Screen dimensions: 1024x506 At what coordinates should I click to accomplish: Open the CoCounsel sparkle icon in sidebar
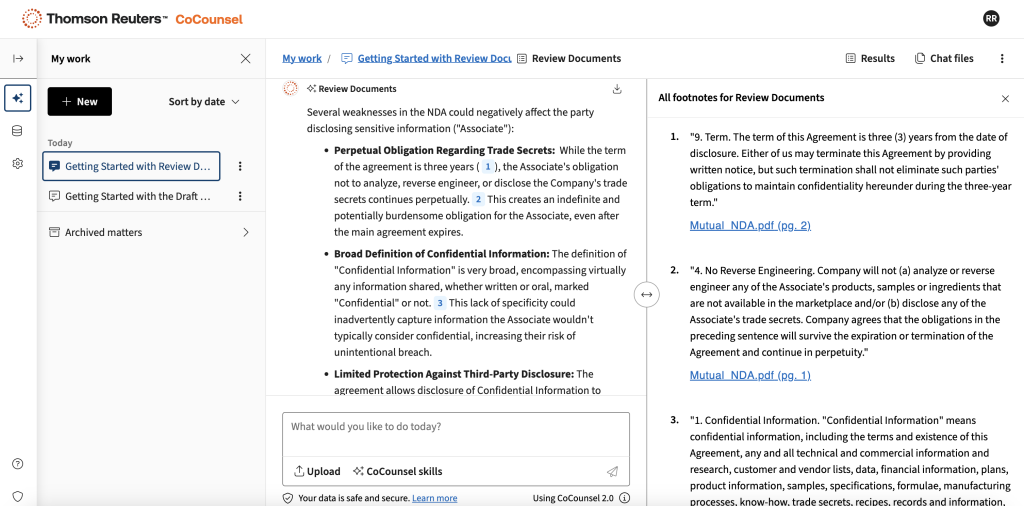click(18, 98)
